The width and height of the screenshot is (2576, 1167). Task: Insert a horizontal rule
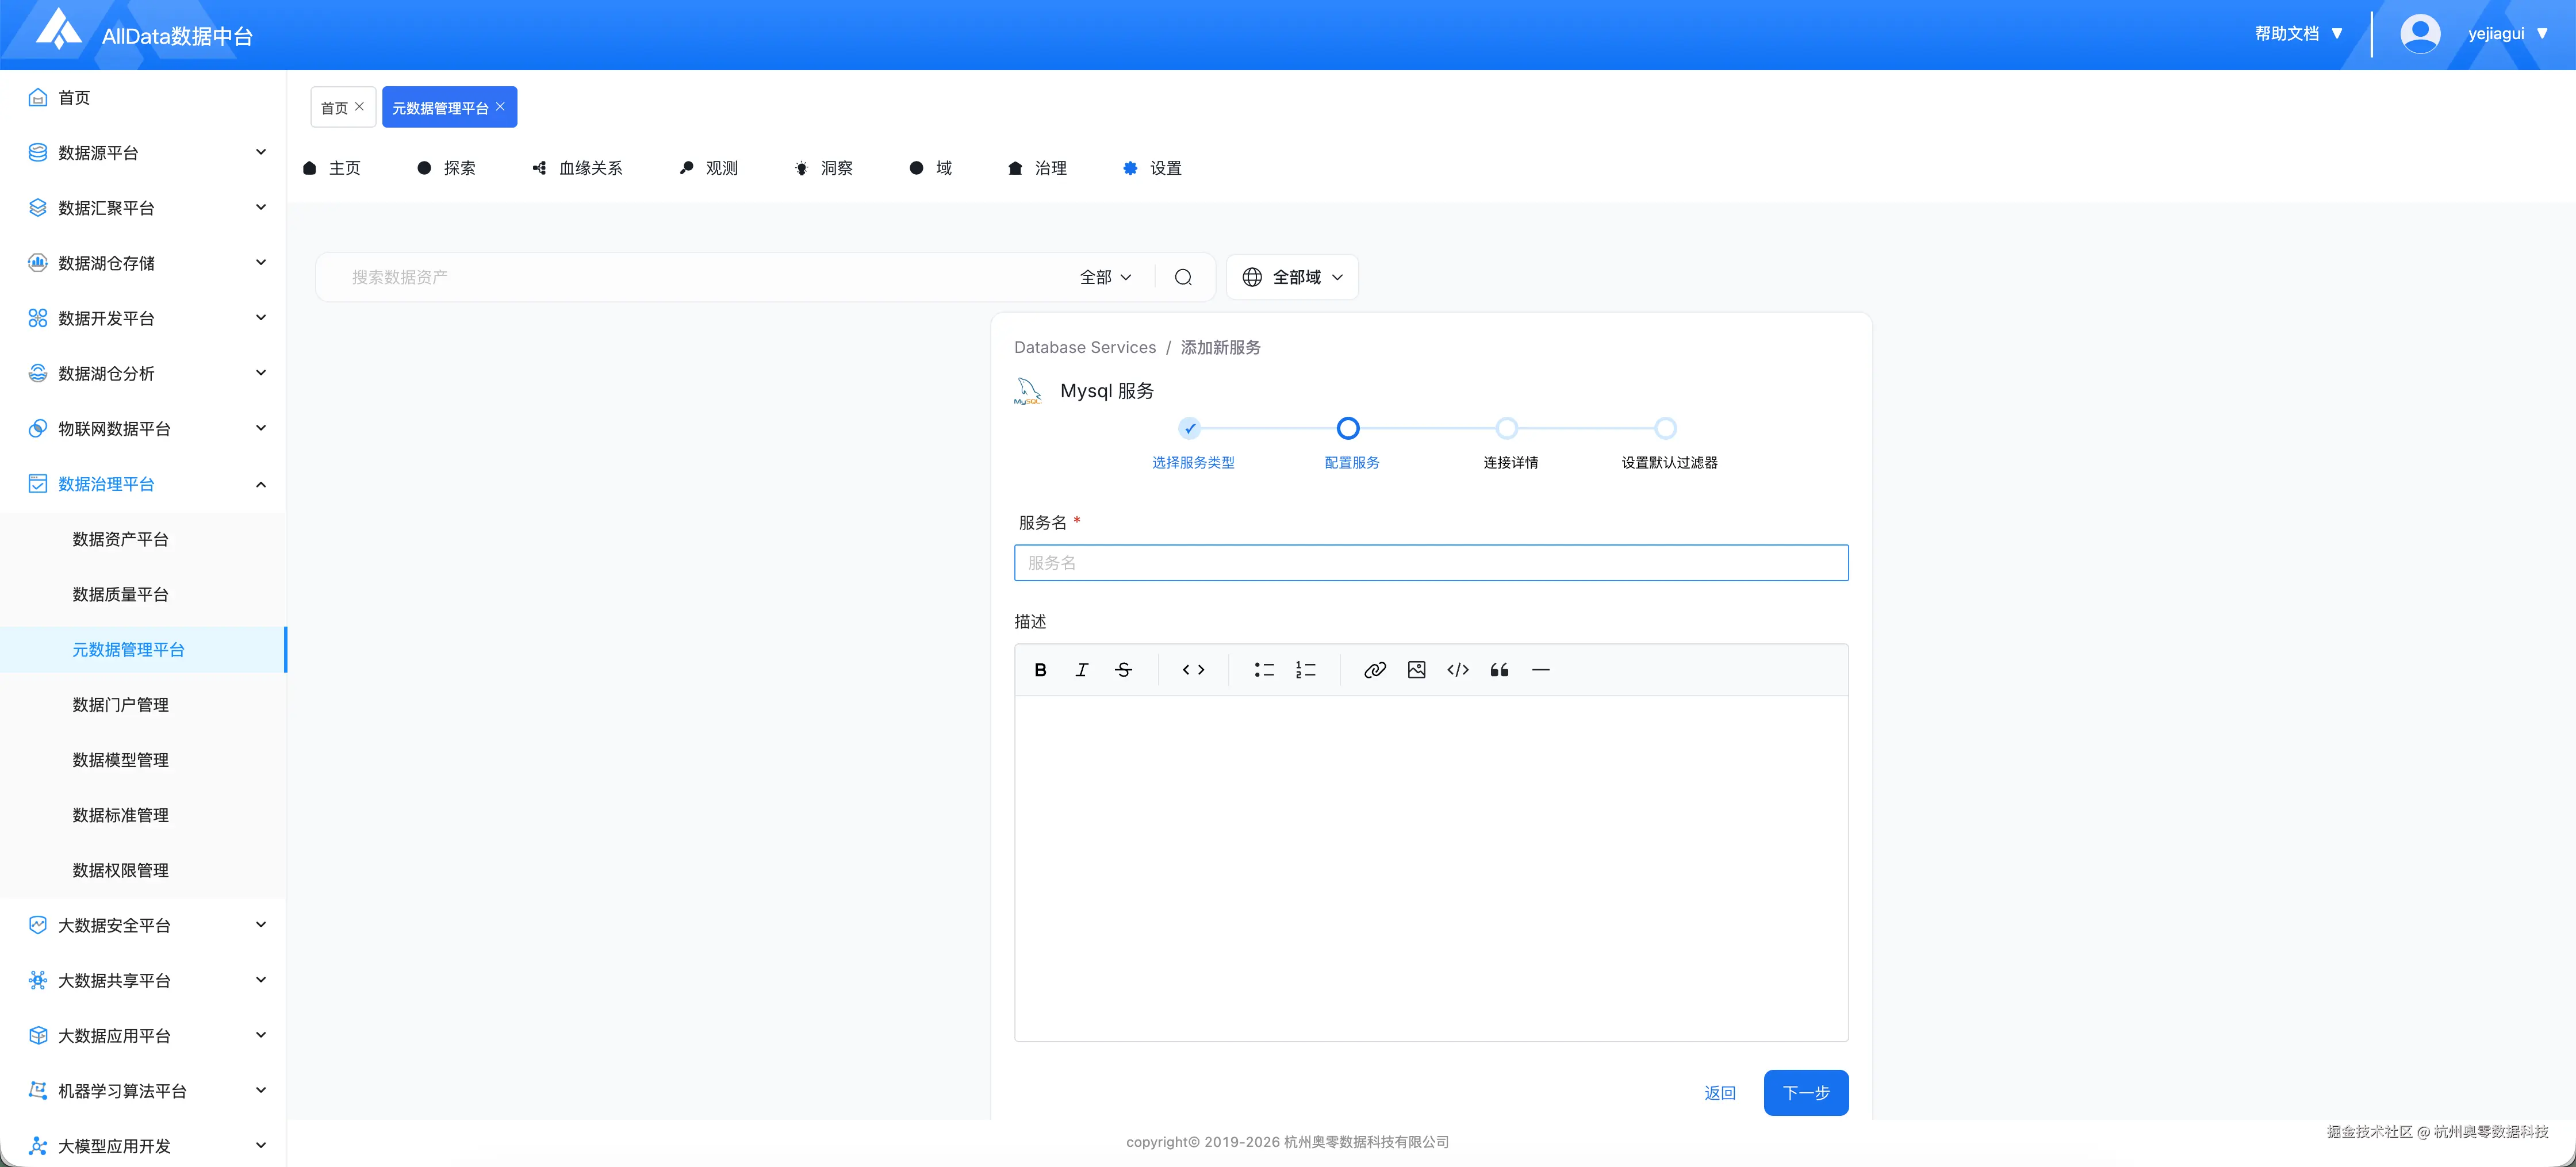point(1541,670)
